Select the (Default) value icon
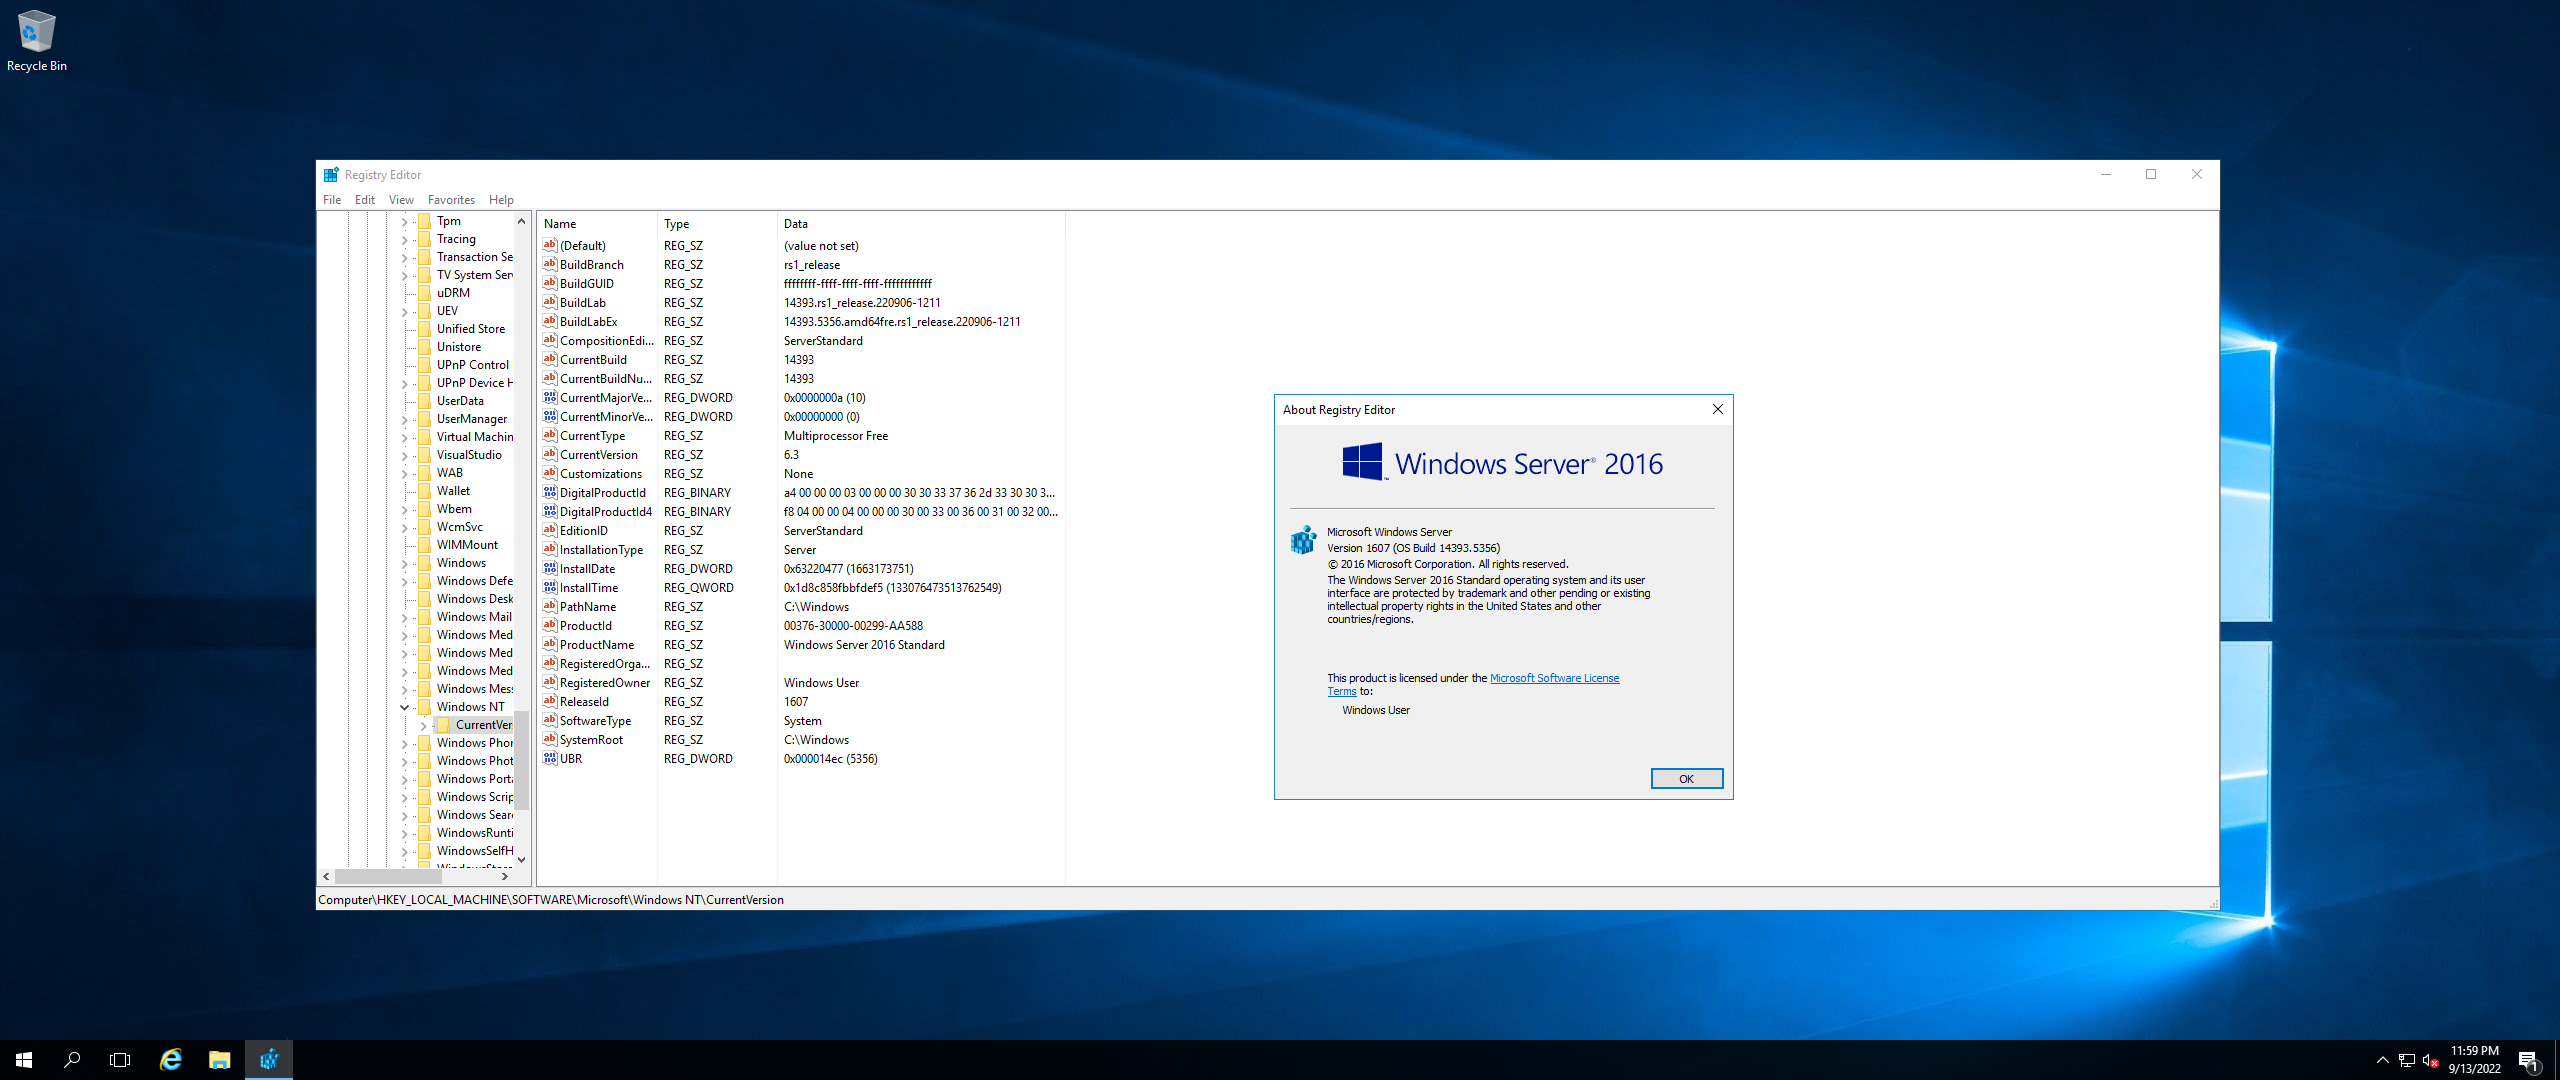 coord(550,245)
